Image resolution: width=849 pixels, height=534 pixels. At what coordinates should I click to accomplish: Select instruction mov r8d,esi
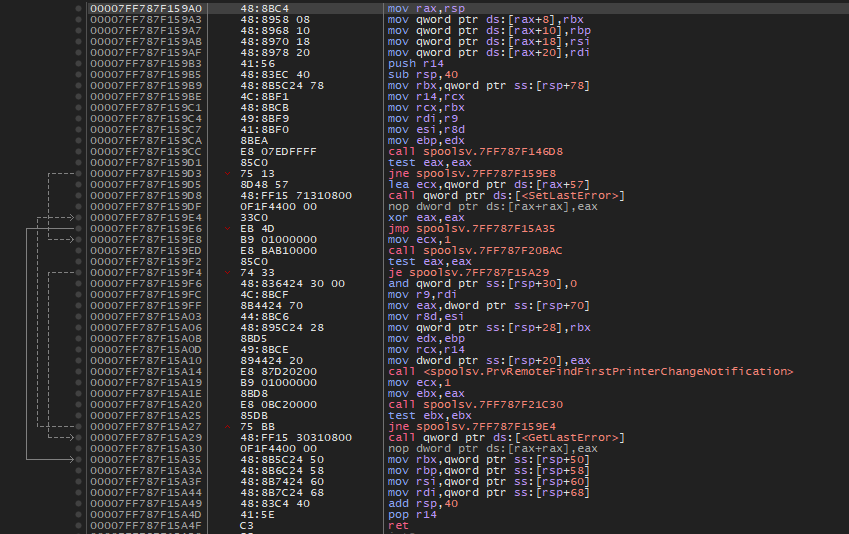426,317
